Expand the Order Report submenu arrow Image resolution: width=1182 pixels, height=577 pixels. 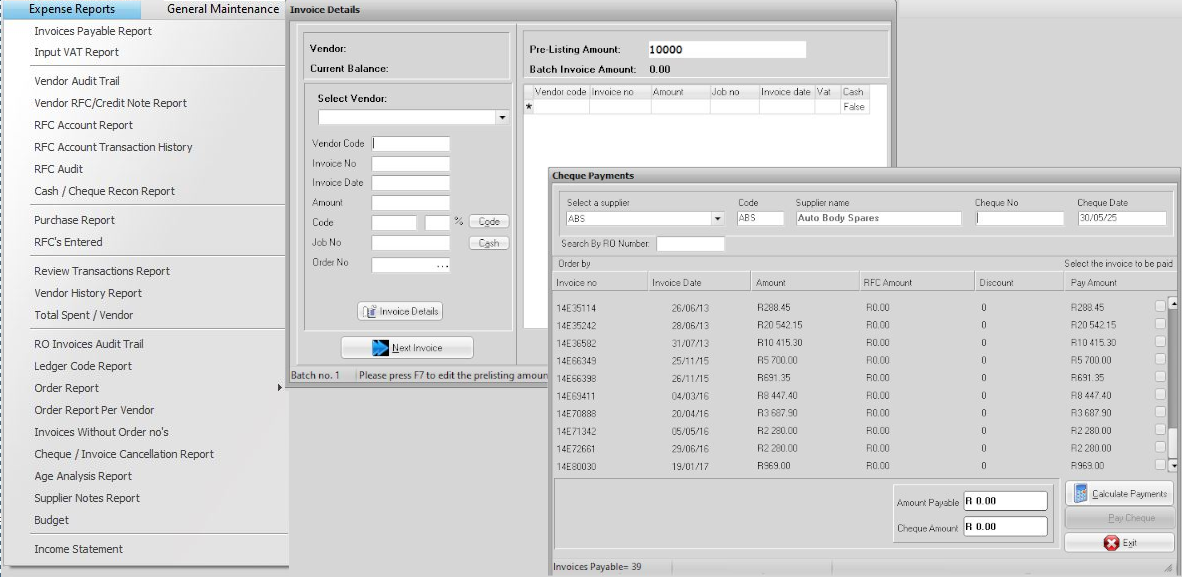(280, 388)
